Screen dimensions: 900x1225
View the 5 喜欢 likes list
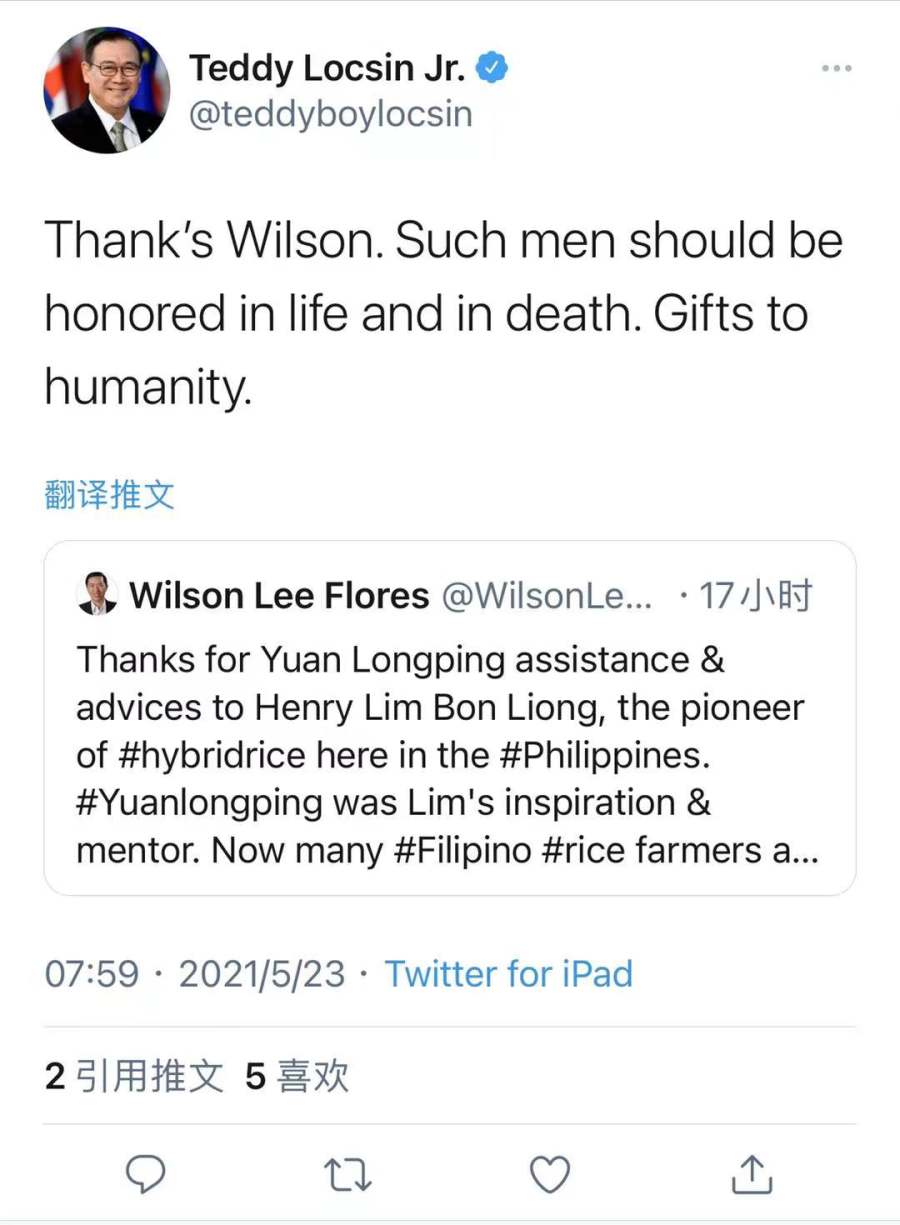[x=297, y=1076]
